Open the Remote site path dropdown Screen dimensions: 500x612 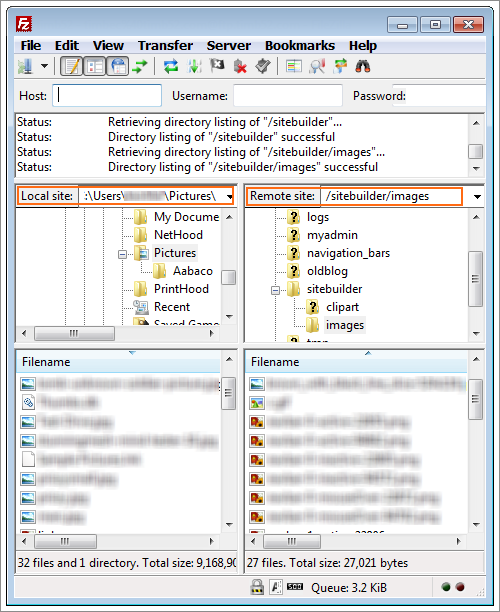pyautogui.click(x=477, y=196)
